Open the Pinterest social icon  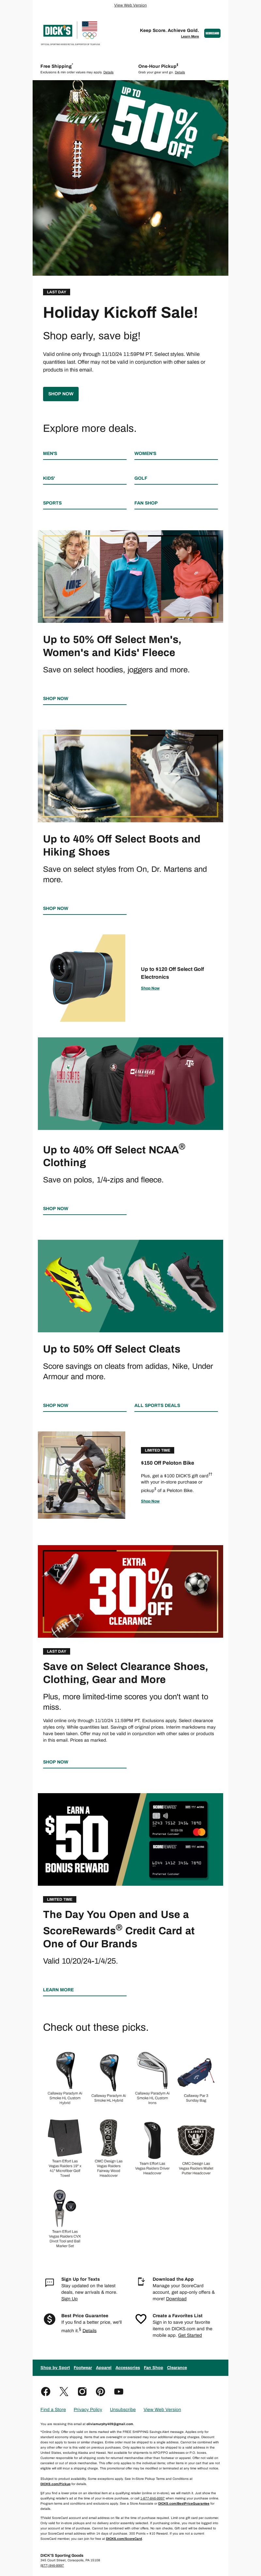coord(100,2391)
